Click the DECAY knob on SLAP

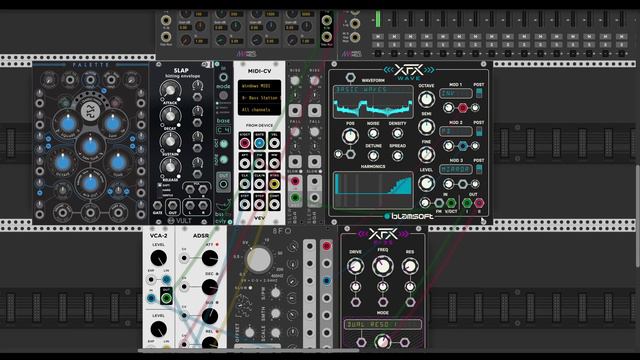(170, 116)
